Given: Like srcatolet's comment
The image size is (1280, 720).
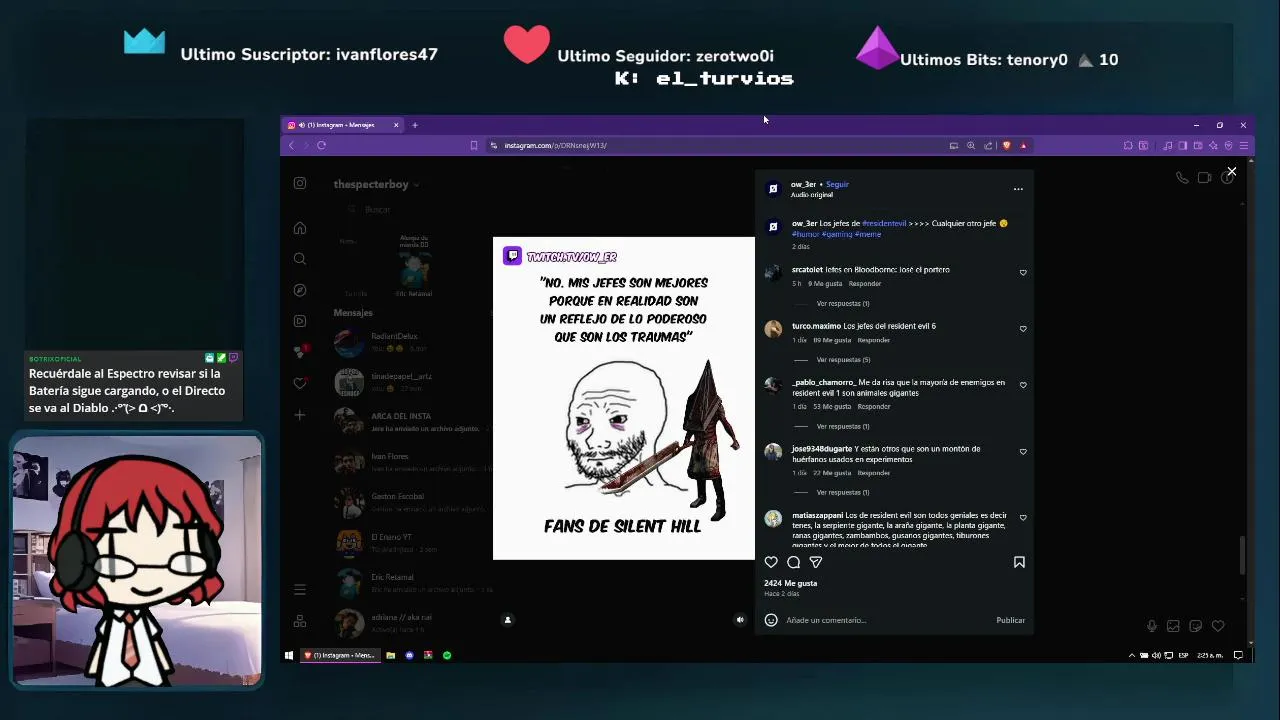Looking at the screenshot, I should 1023,272.
